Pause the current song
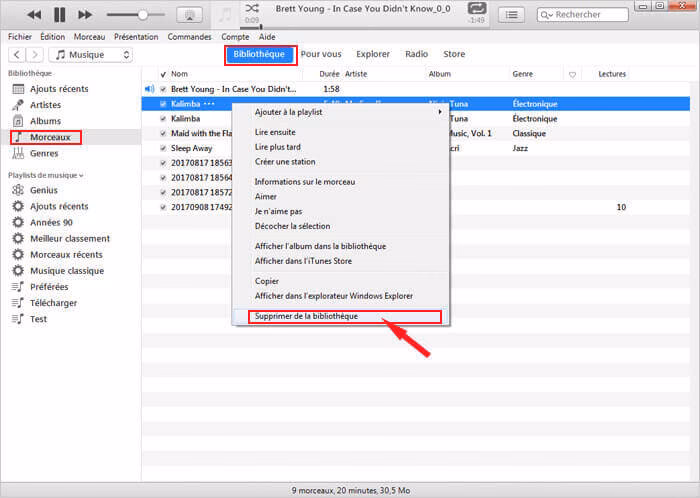Screen dimensions: 700x498 click(59, 15)
